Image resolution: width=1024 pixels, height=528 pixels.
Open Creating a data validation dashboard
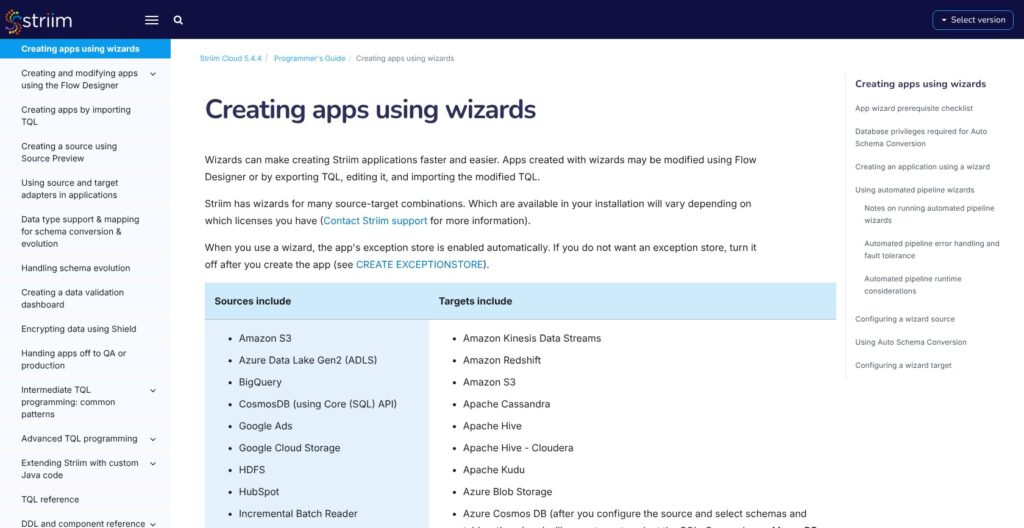(x=72, y=299)
